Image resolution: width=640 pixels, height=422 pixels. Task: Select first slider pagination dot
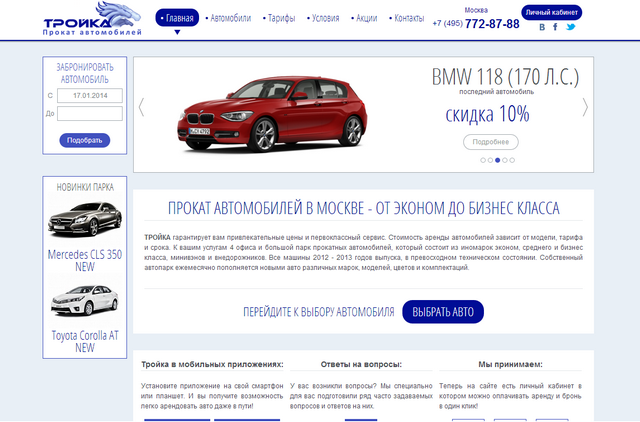tap(483, 160)
